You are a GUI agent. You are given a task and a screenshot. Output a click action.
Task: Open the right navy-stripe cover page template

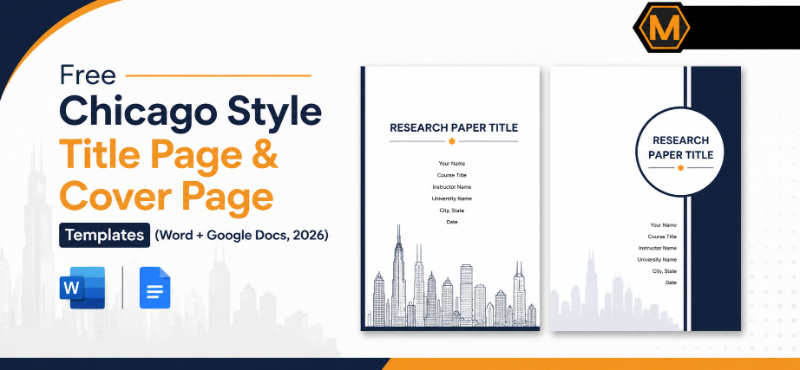tap(645, 199)
